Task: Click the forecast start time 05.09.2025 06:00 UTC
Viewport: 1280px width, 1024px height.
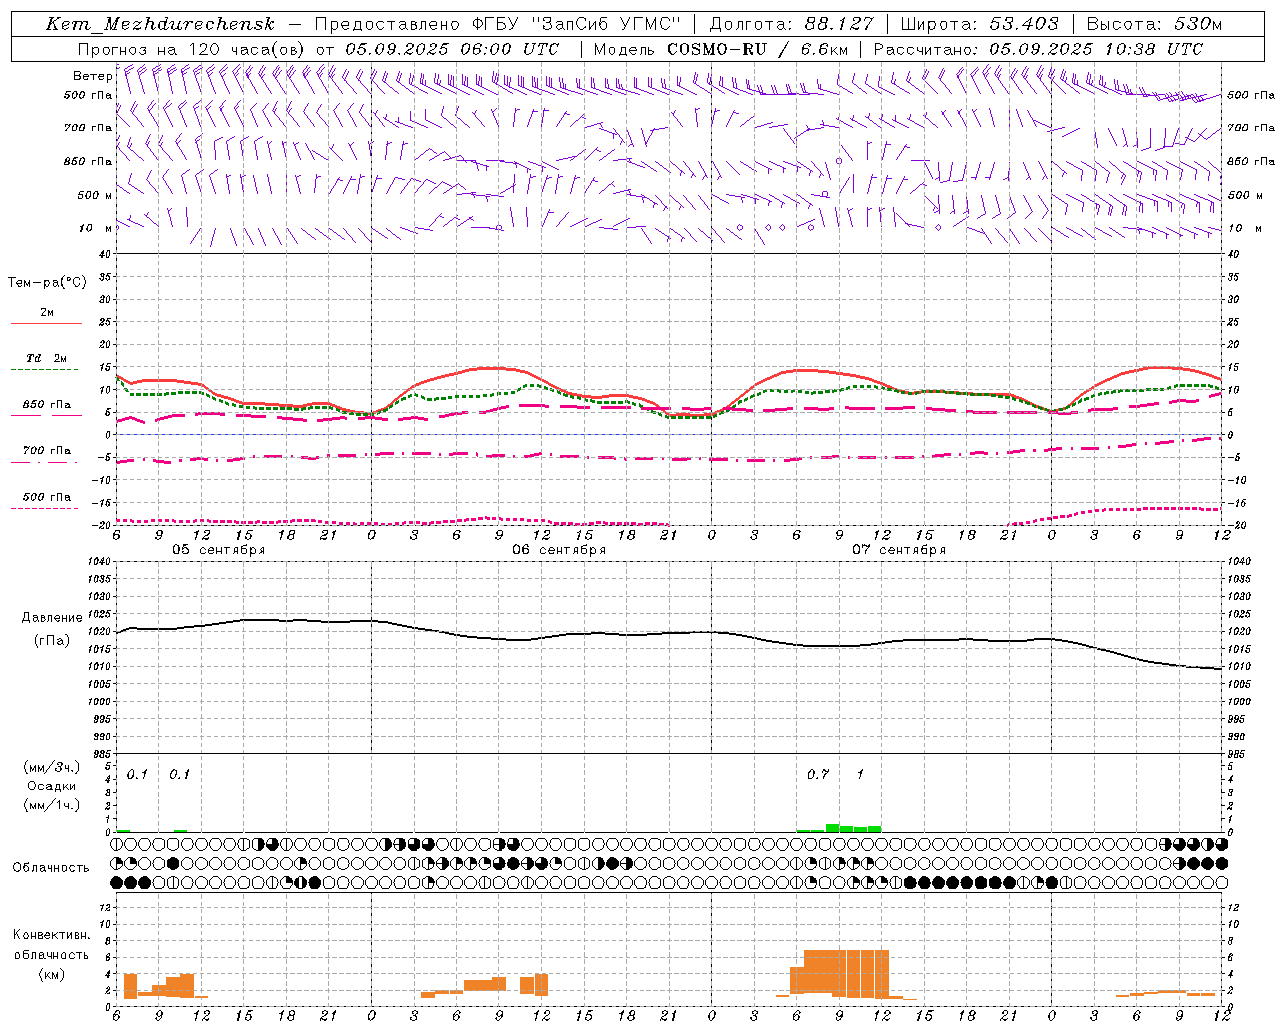Action: coord(452,49)
